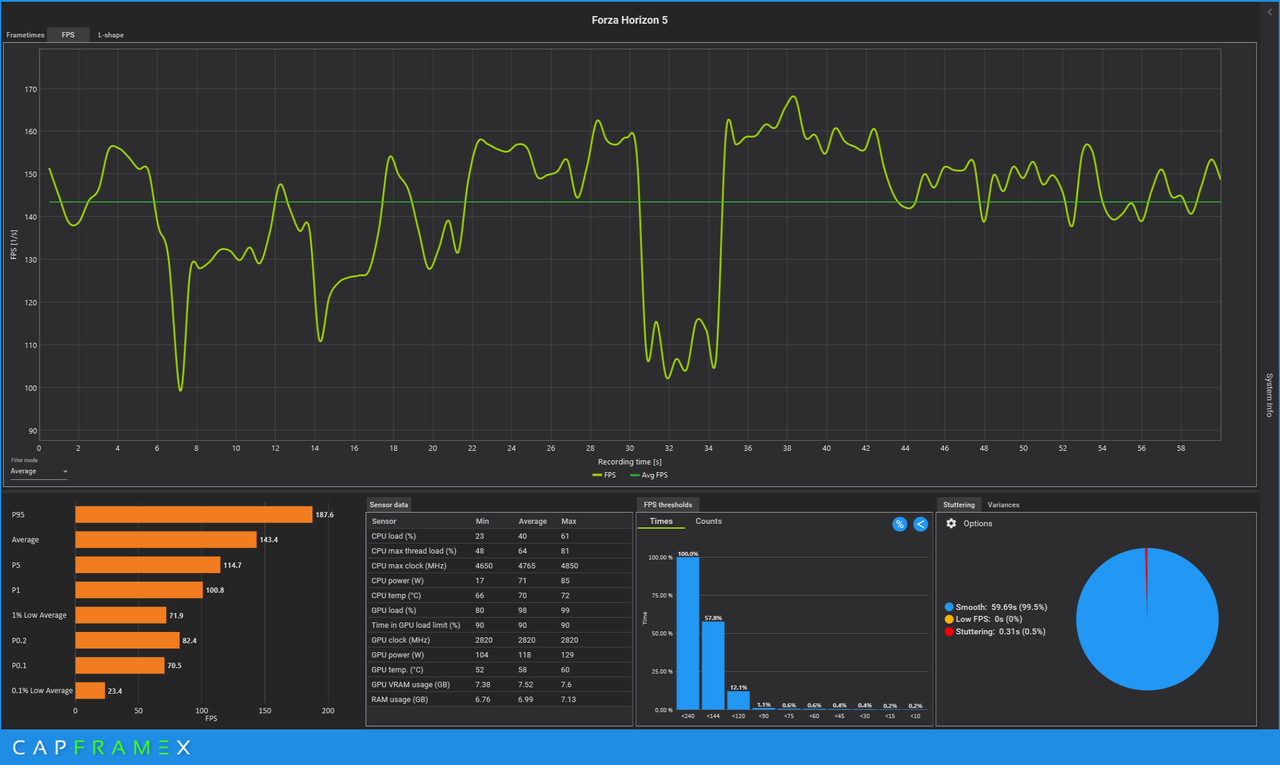Screen dimensions: 1280x765
Task: Select the CPU max thread load (%) row
Action: pos(499,551)
